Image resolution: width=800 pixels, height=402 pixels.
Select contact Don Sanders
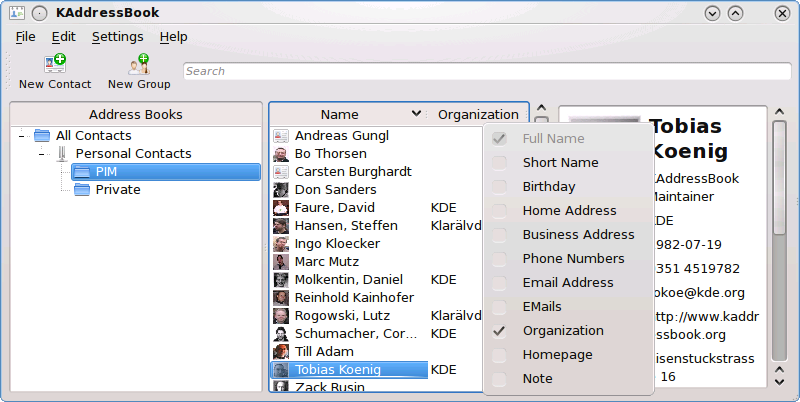click(x=335, y=190)
